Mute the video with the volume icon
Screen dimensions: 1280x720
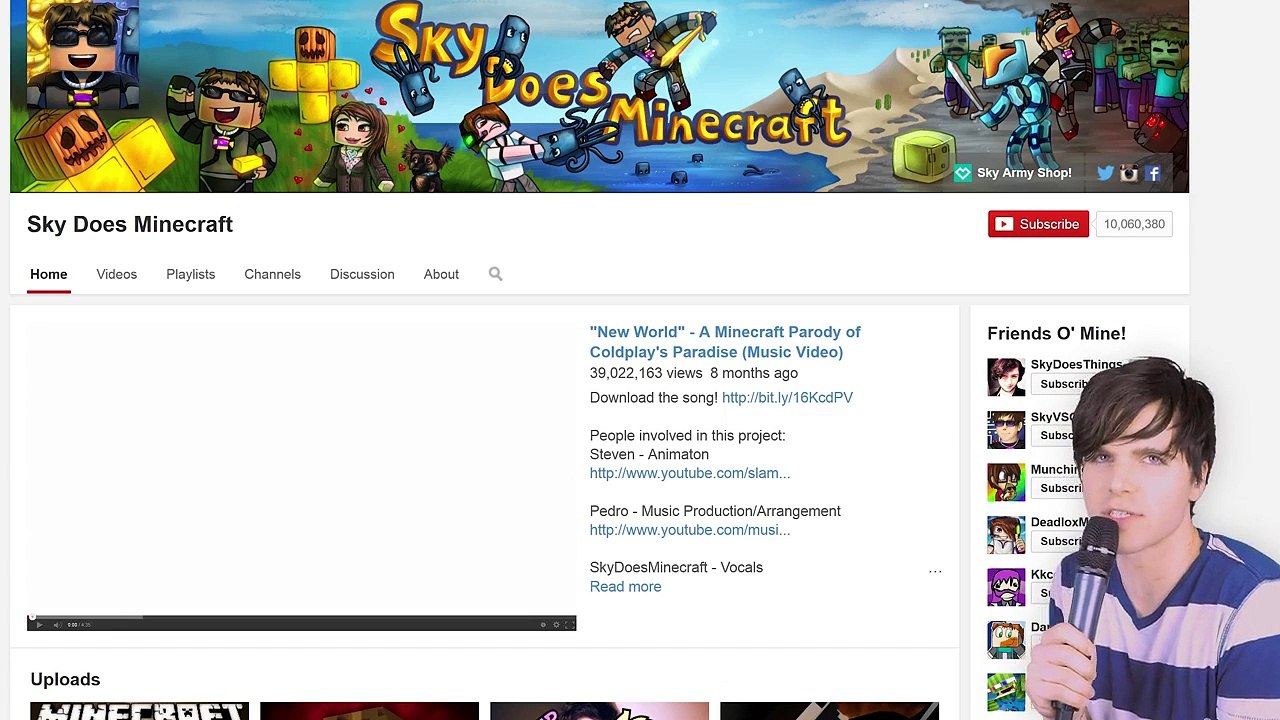(57, 624)
